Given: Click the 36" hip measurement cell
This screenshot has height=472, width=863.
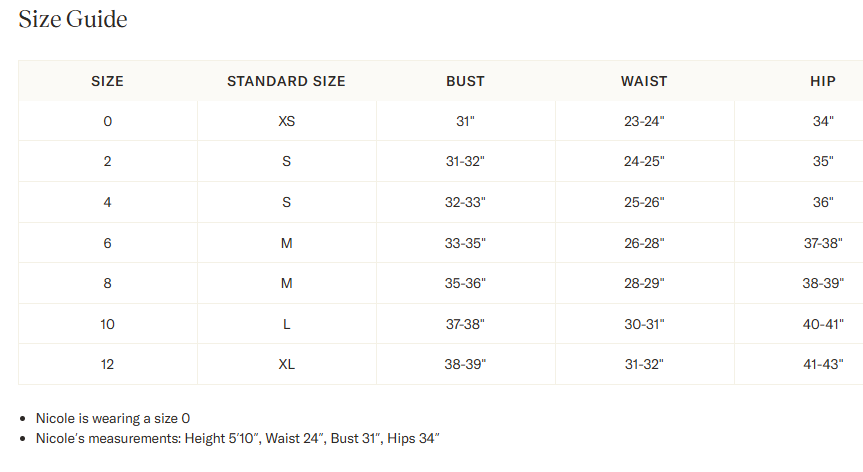Looking at the screenshot, I should click(822, 202).
